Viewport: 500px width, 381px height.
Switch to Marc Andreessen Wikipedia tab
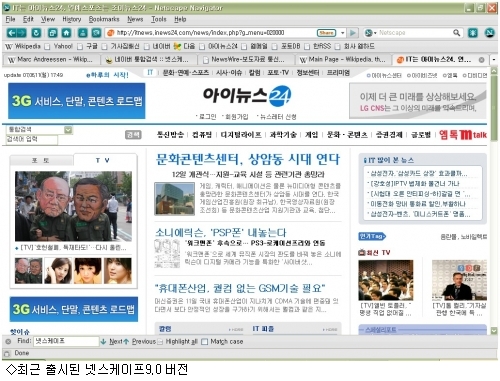[x=53, y=60]
